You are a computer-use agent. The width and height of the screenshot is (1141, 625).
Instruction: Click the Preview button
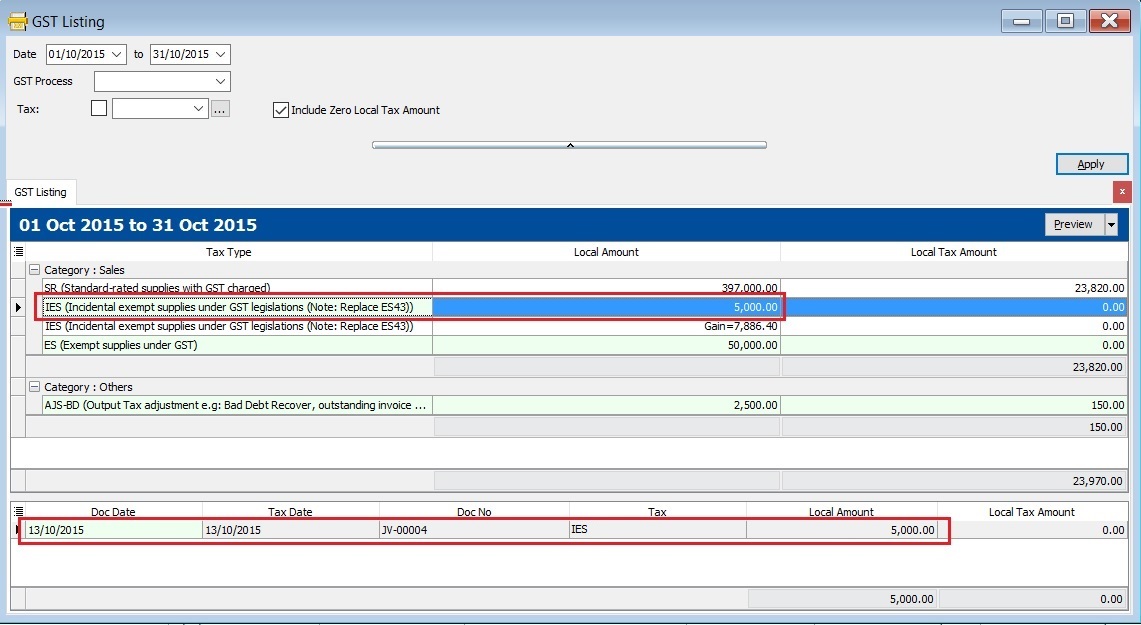pyautogui.click(x=1072, y=224)
